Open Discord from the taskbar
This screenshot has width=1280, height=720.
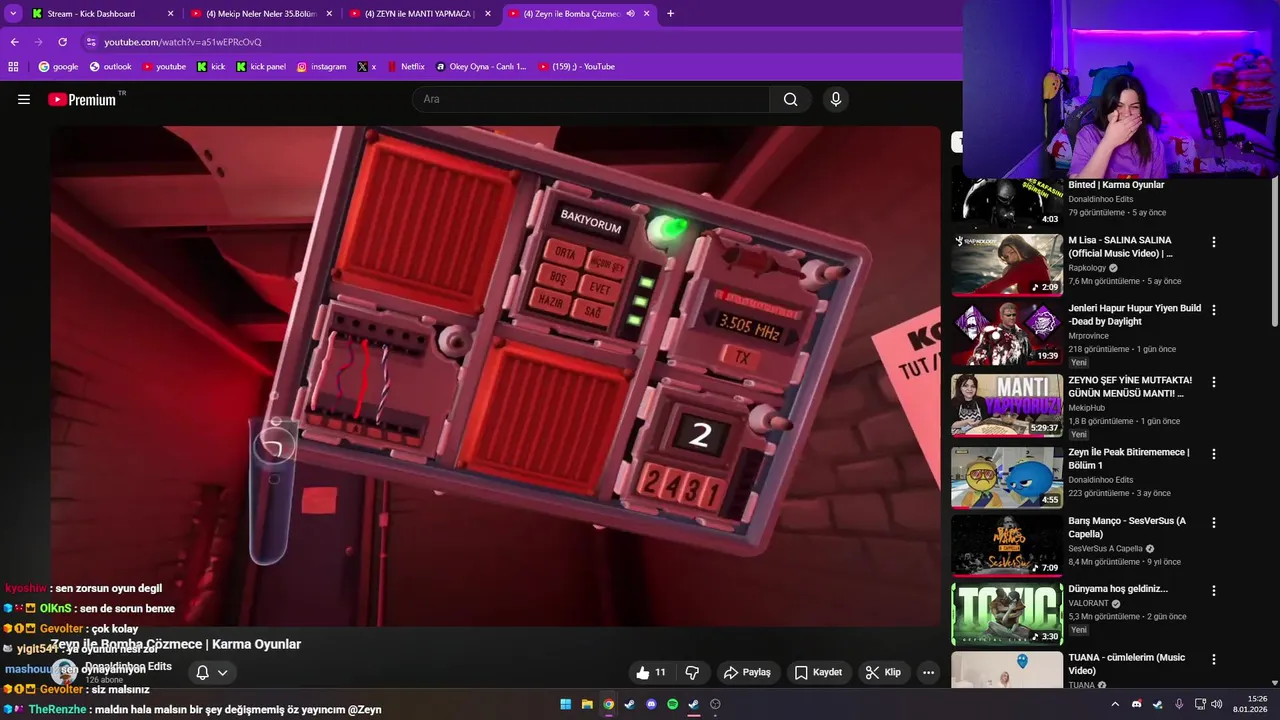tap(651, 704)
